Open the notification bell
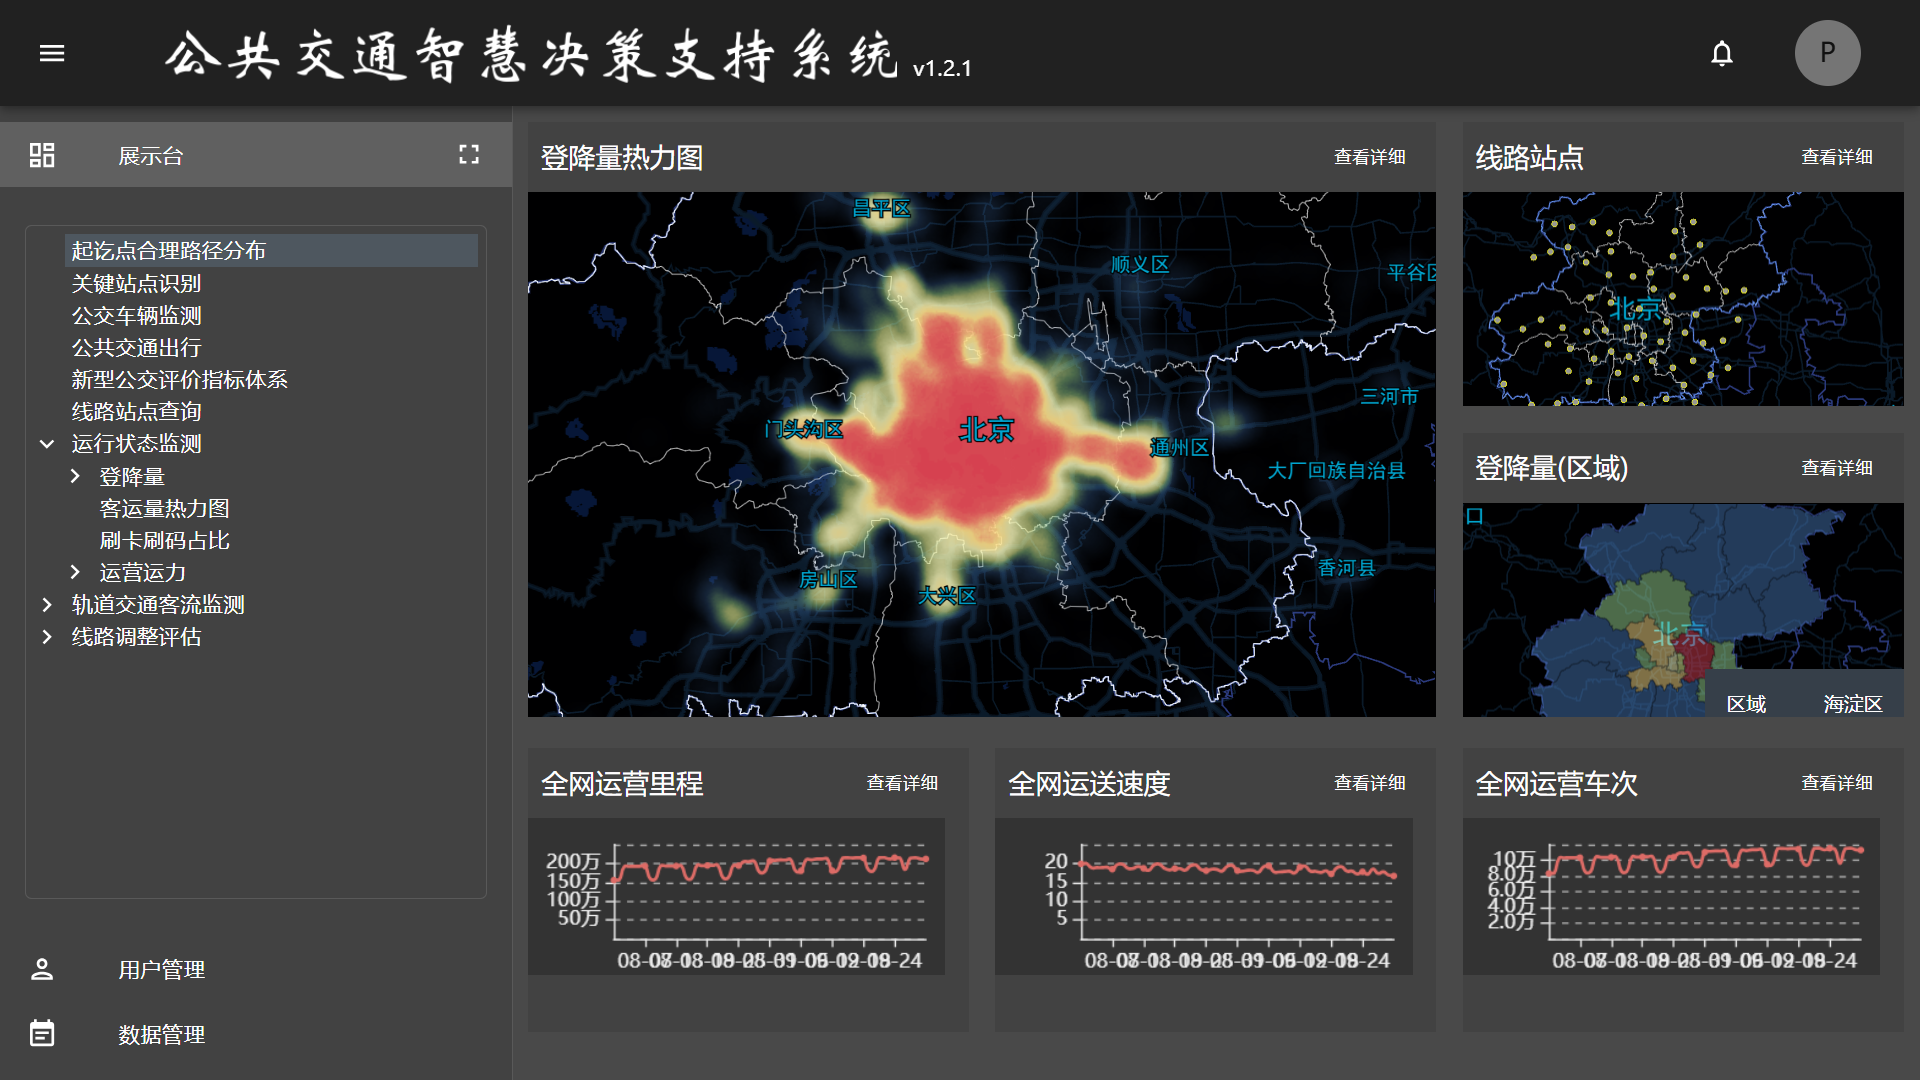The height and width of the screenshot is (1080, 1920). click(1721, 53)
